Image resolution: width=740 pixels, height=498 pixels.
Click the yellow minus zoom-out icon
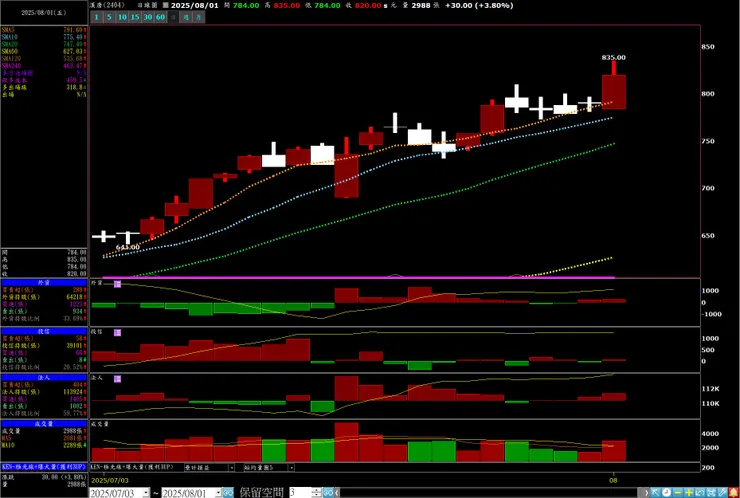(678, 493)
